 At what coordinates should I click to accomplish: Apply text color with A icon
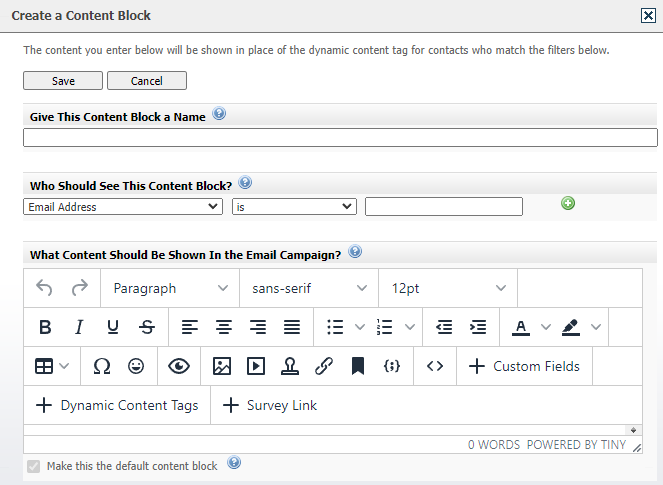click(x=521, y=327)
